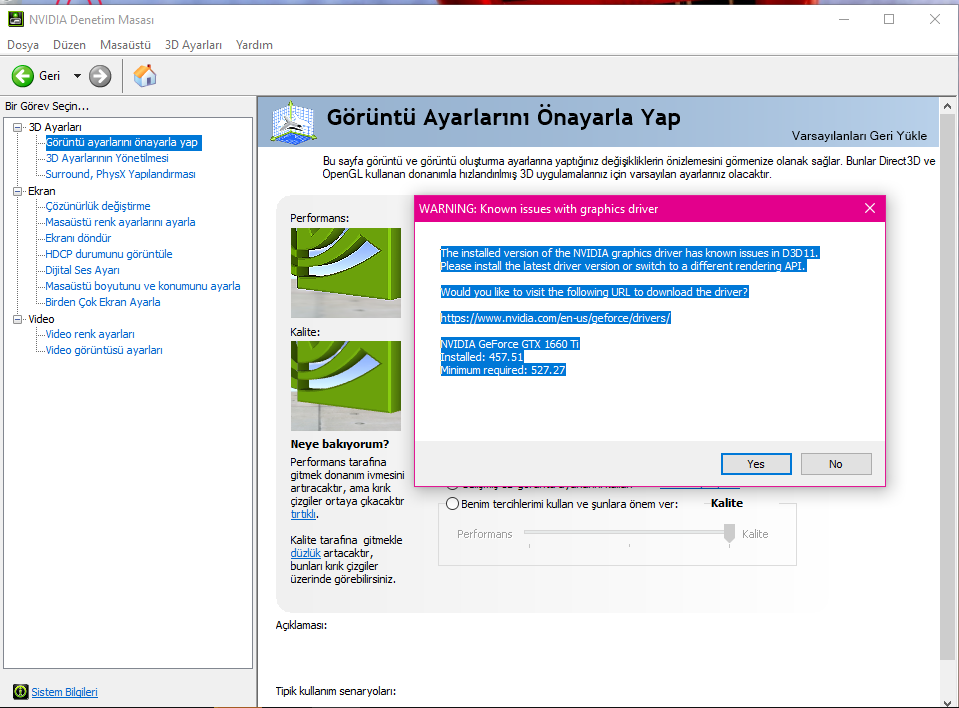Click the 3D page header icon

(x=294, y=122)
